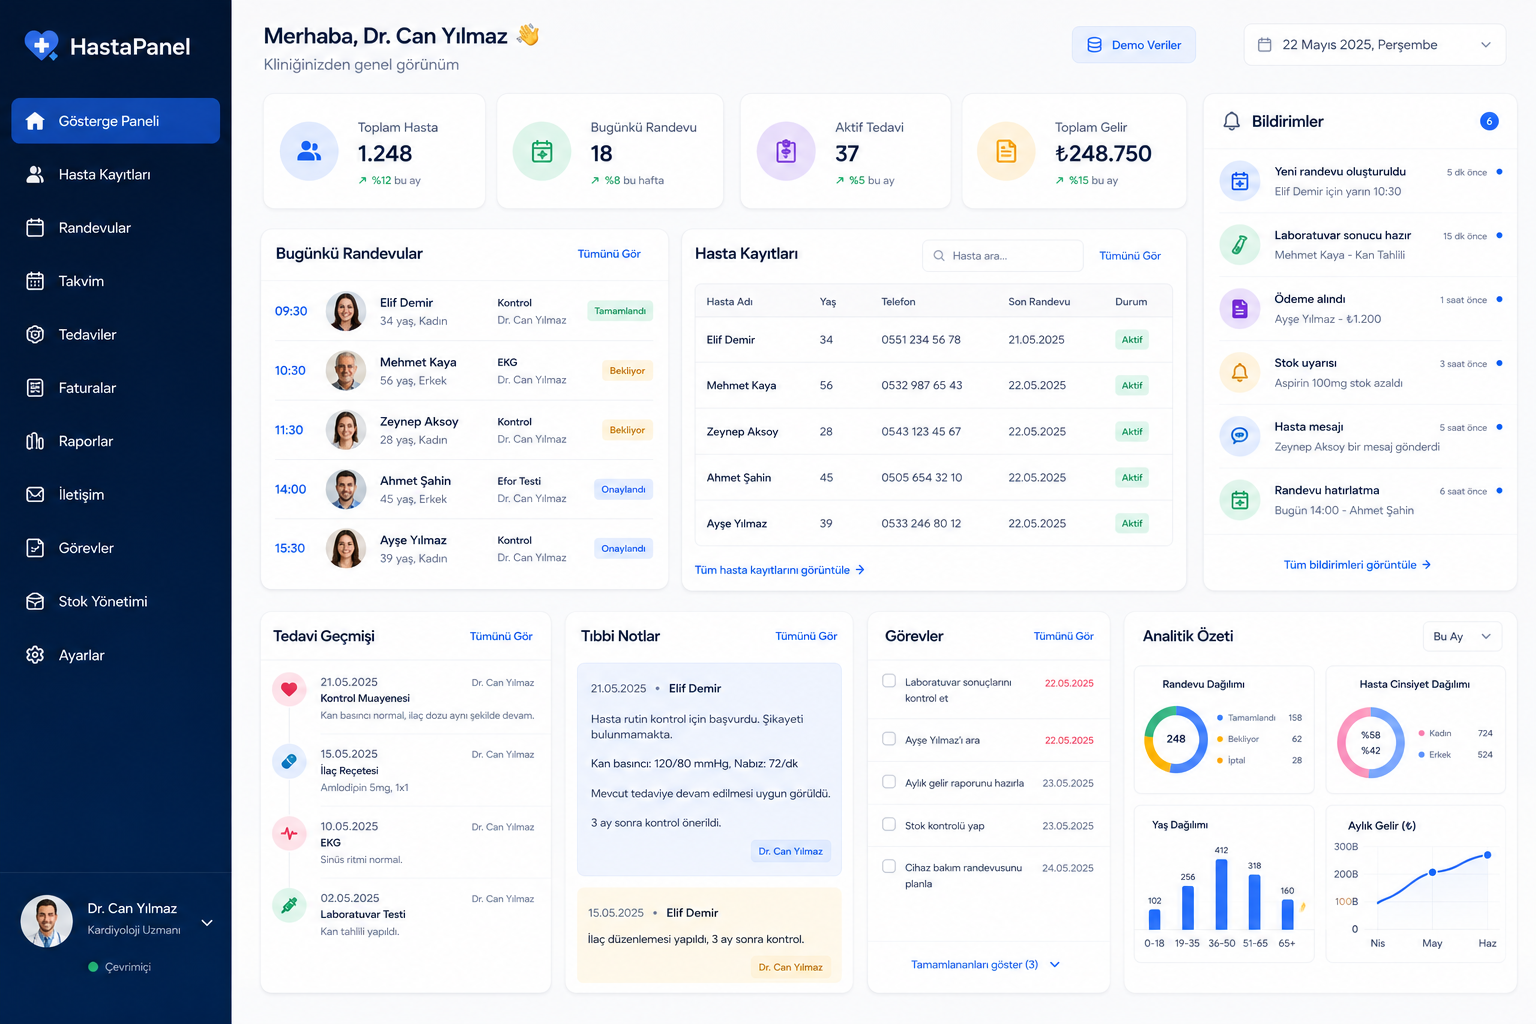This screenshot has height=1024, width=1536.
Task: Expand the Dr. Can Yılmaz profile menu
Action: click(x=207, y=923)
